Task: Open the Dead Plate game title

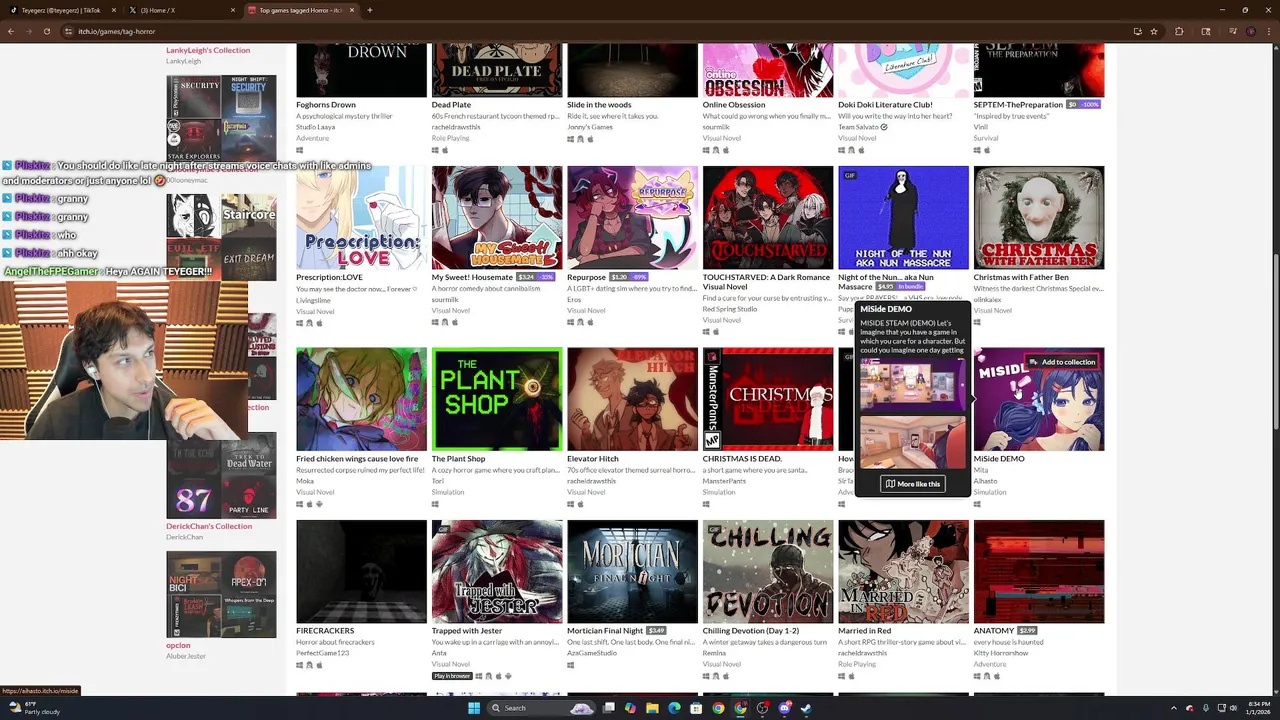Action: coord(451,104)
